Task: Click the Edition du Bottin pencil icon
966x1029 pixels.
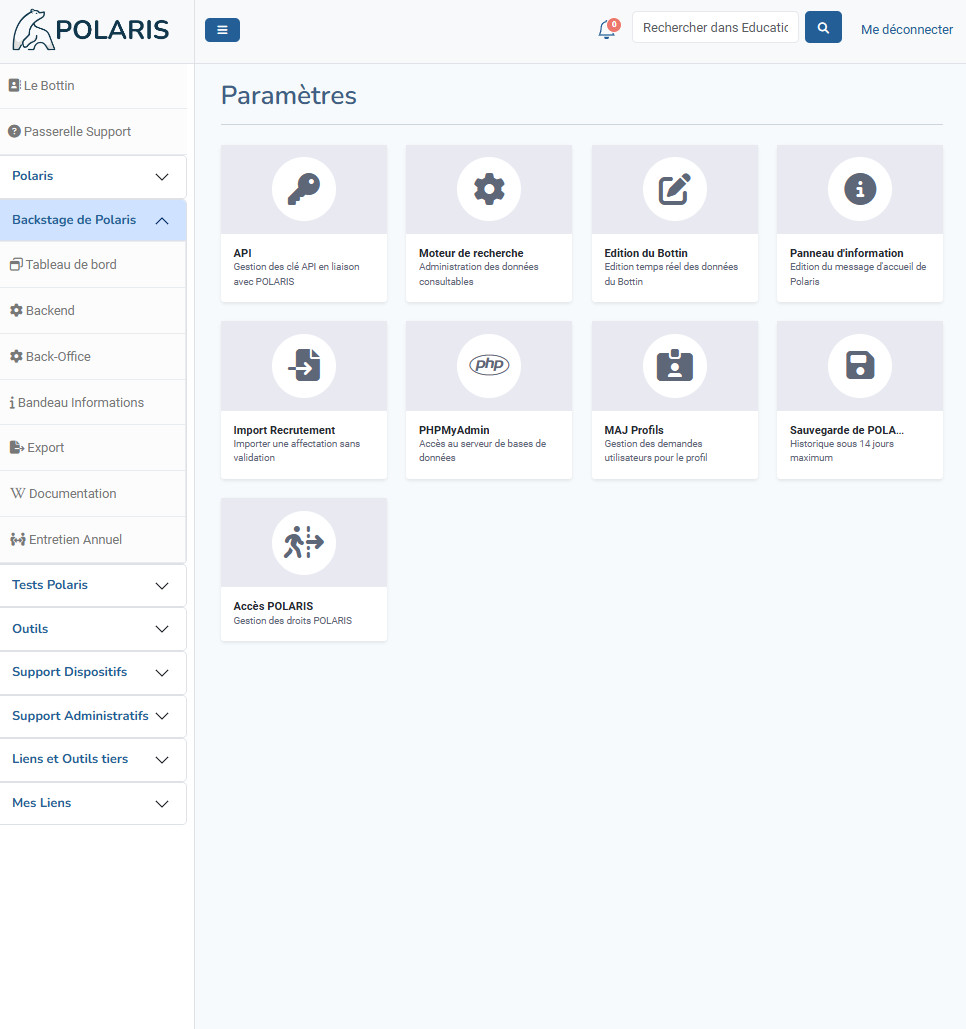Action: (674, 189)
